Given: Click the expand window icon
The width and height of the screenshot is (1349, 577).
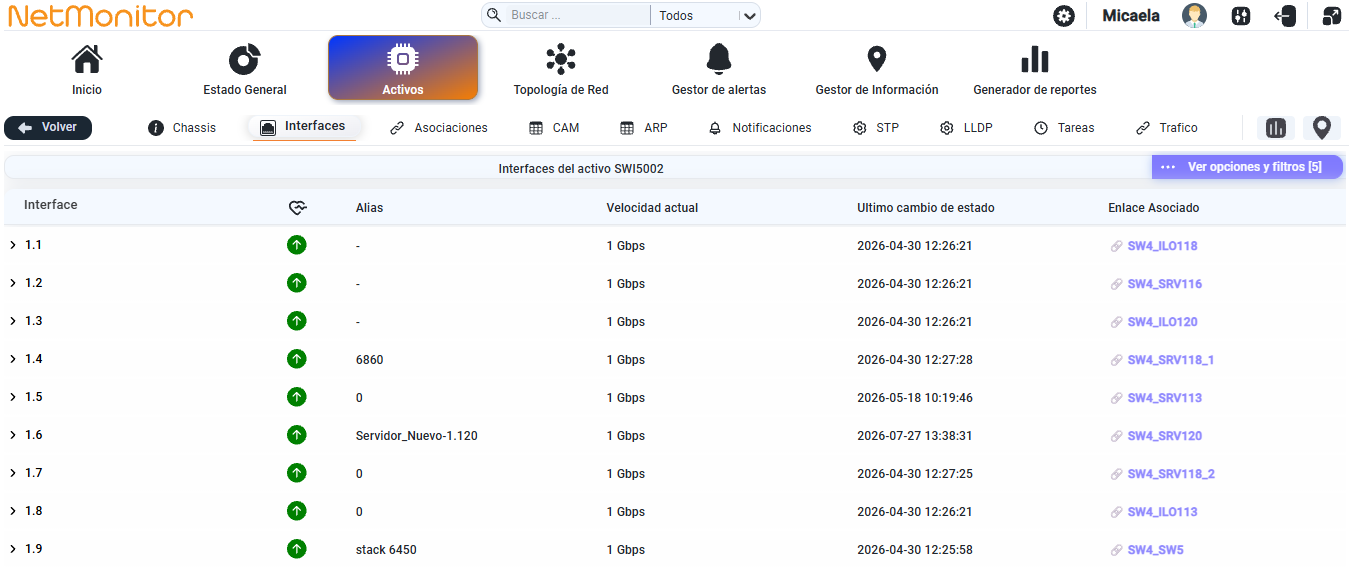Looking at the screenshot, I should tap(1331, 16).
